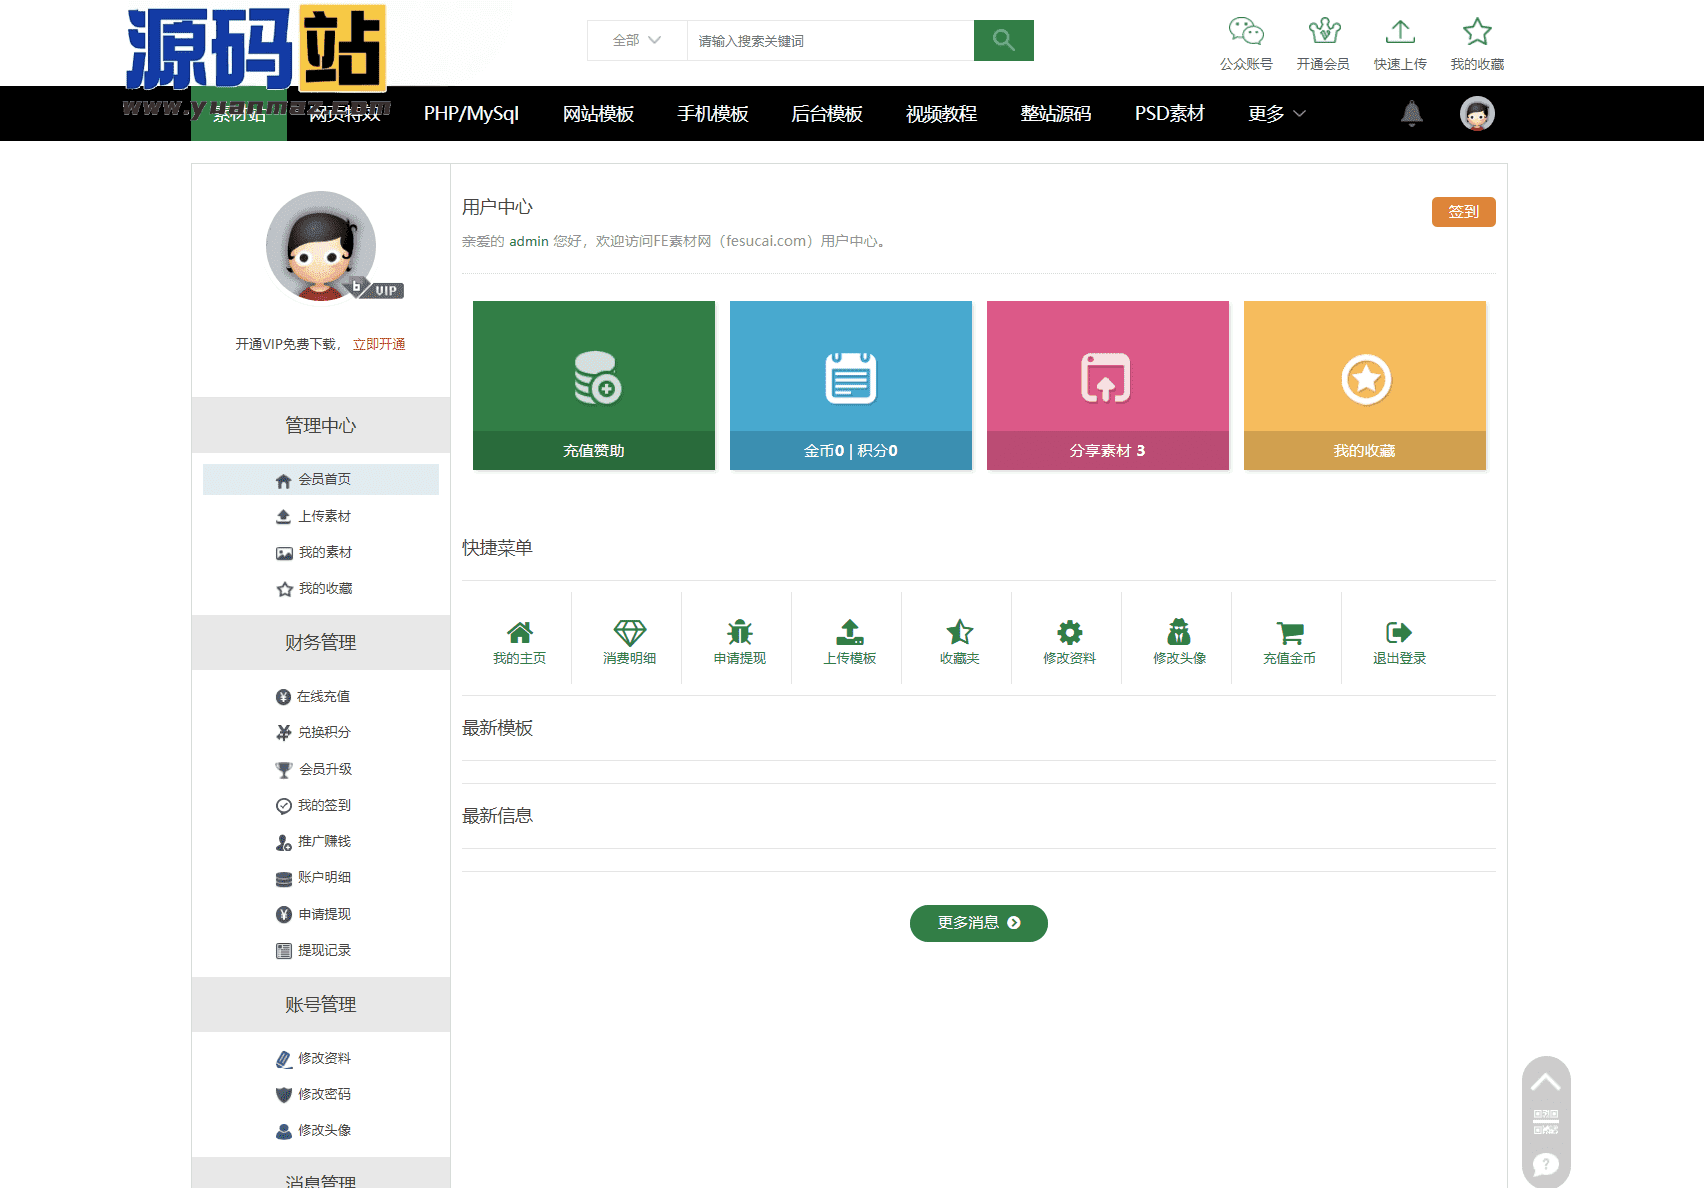Open the 网站模板 navigation item

click(598, 114)
